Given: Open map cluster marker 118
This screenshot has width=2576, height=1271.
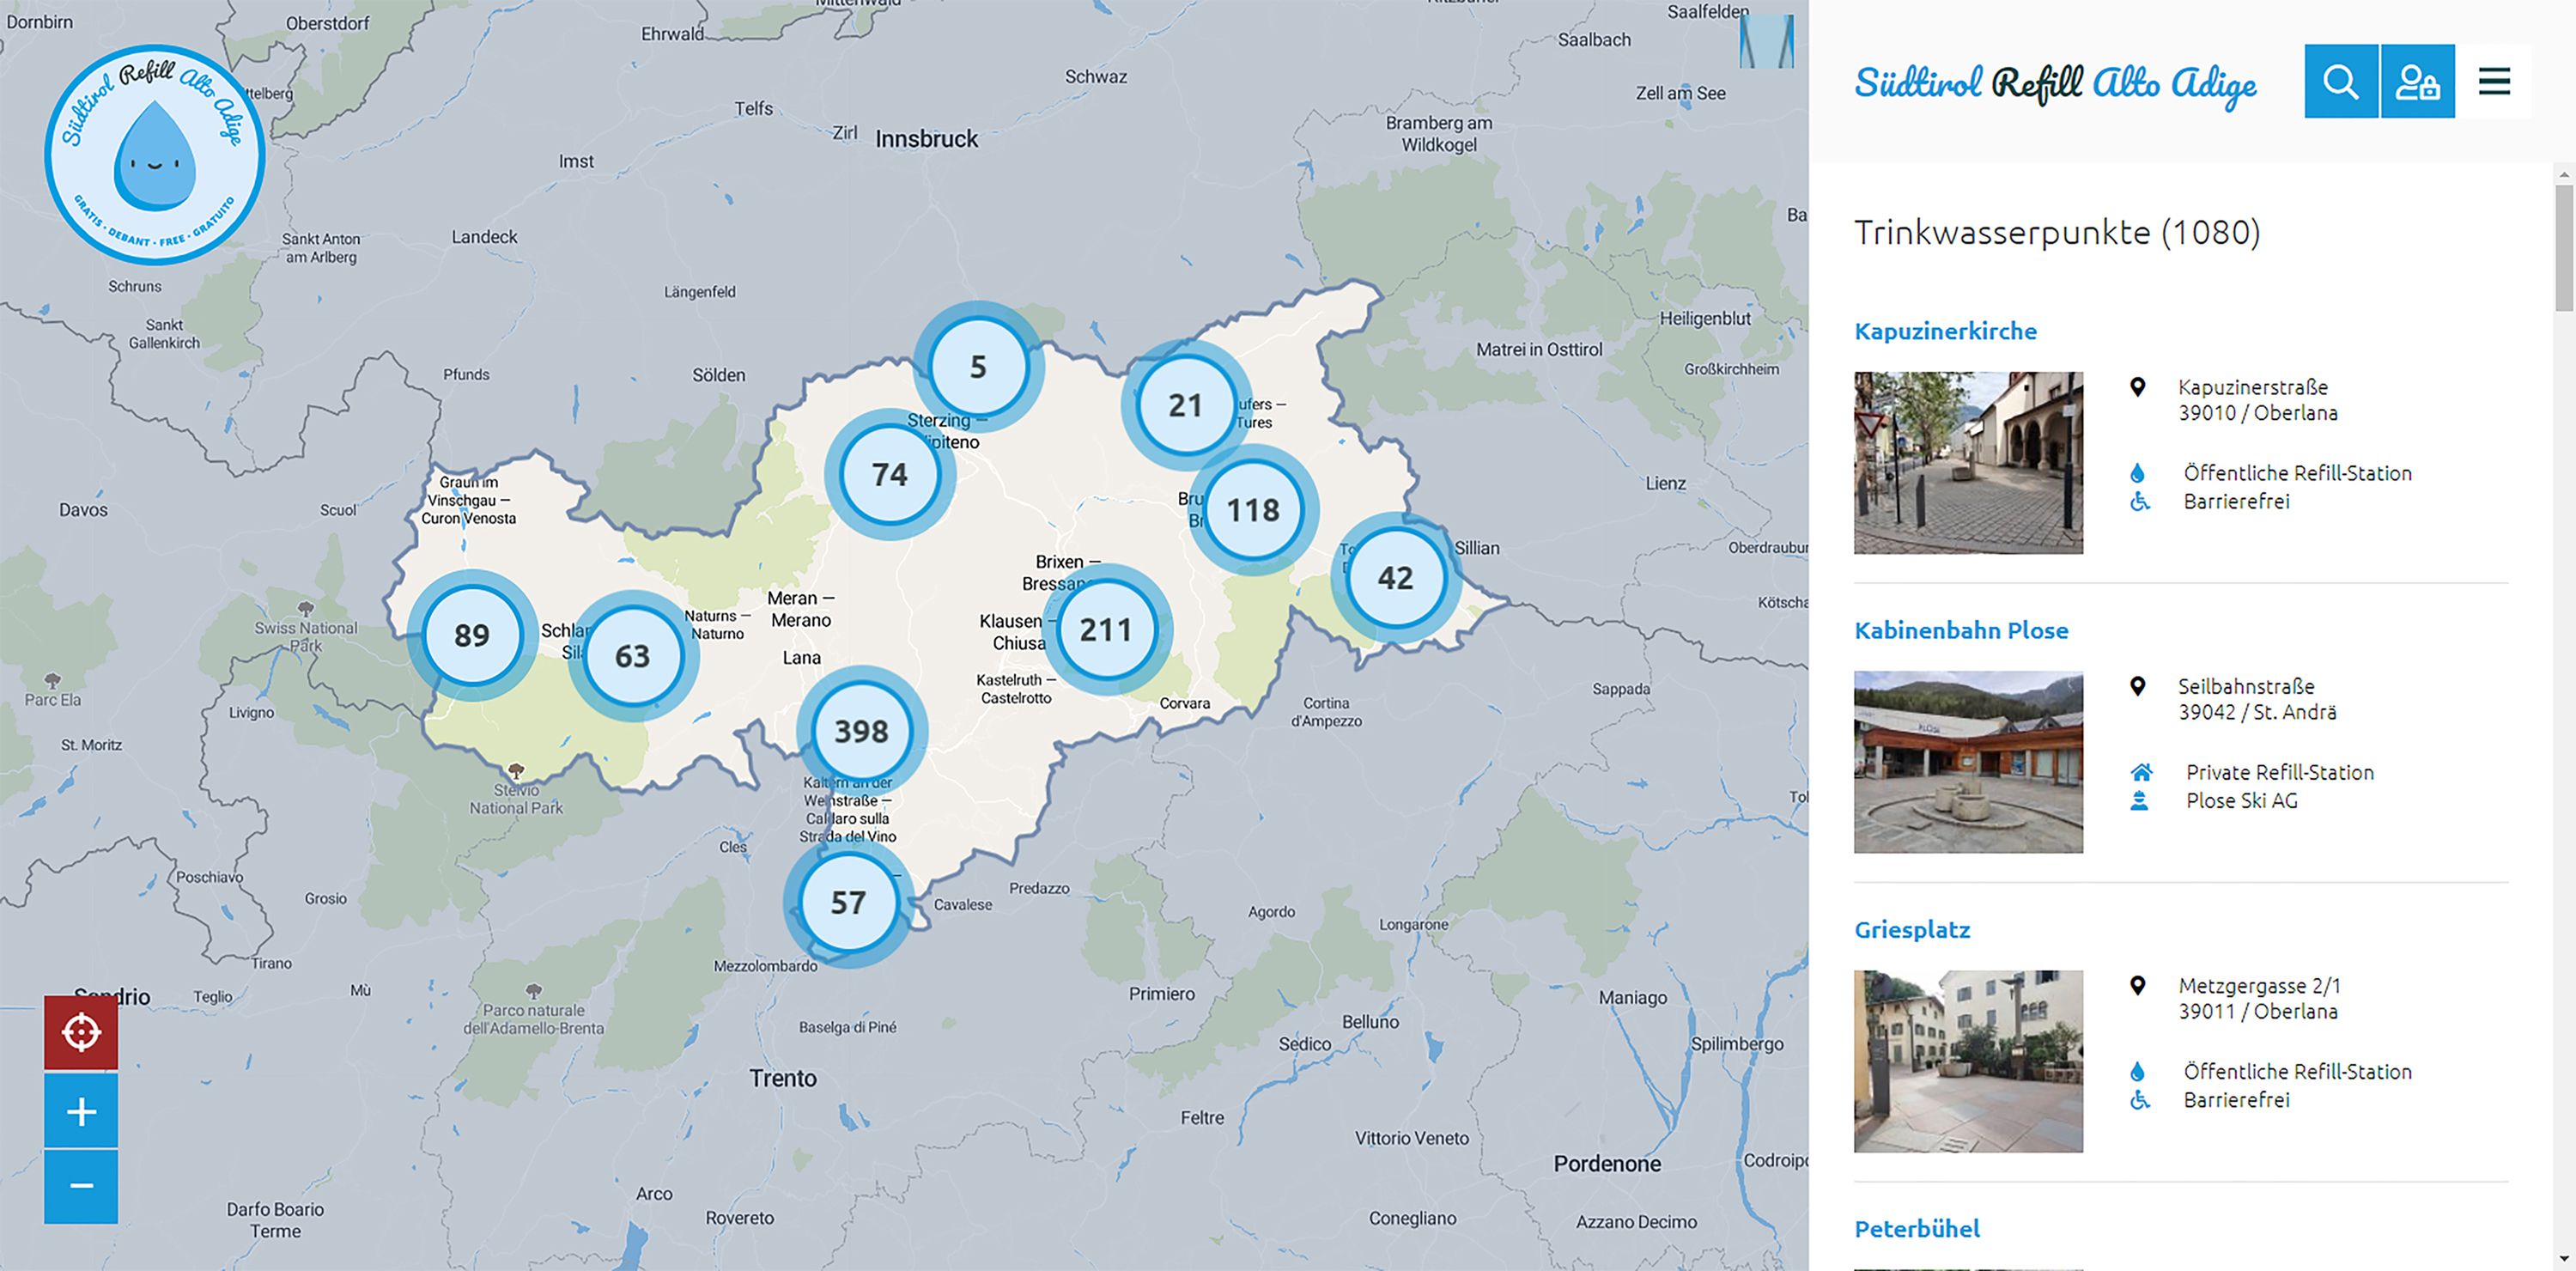Looking at the screenshot, I should point(1253,510).
